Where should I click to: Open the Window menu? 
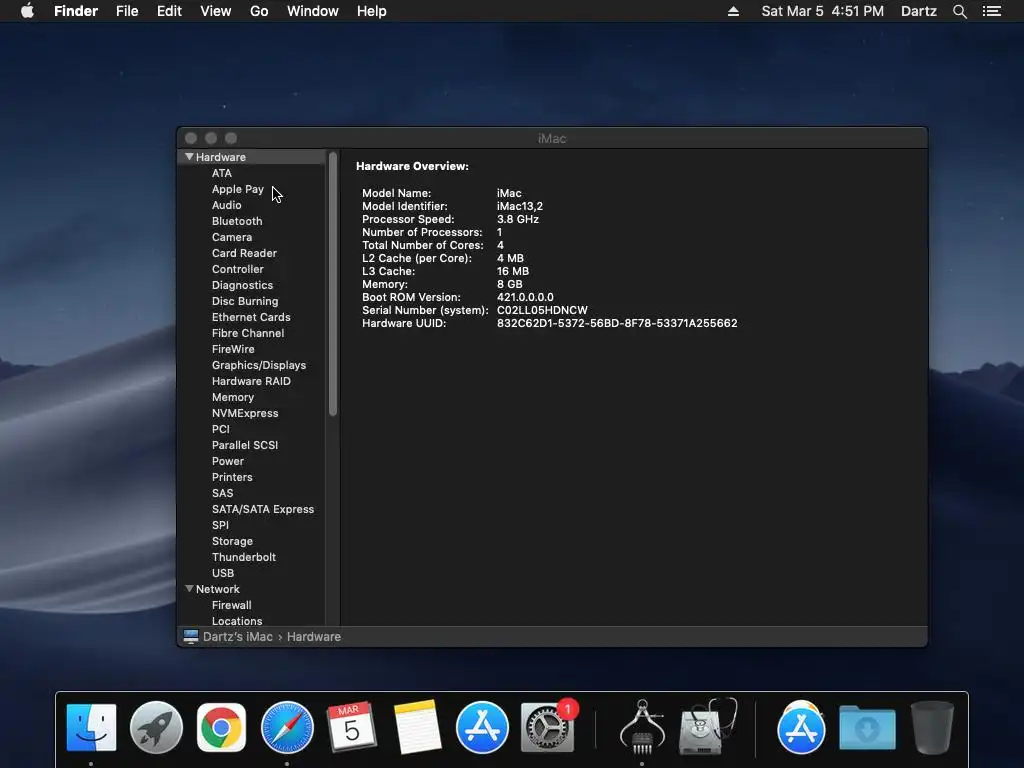[313, 11]
